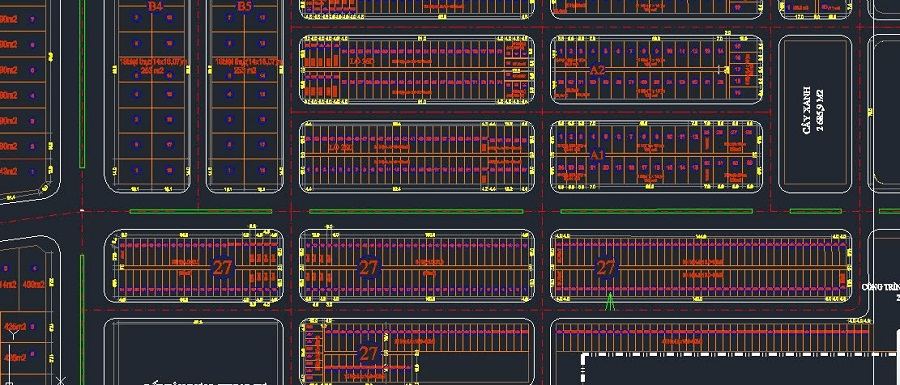Select the B4 block label
This screenshot has width=900, height=385.
click(x=155, y=6)
